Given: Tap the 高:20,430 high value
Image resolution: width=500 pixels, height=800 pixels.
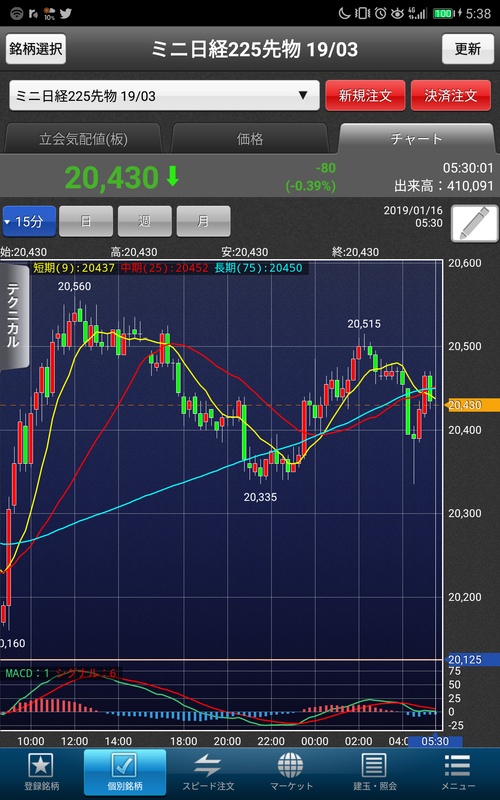Looking at the screenshot, I should 134,252.
